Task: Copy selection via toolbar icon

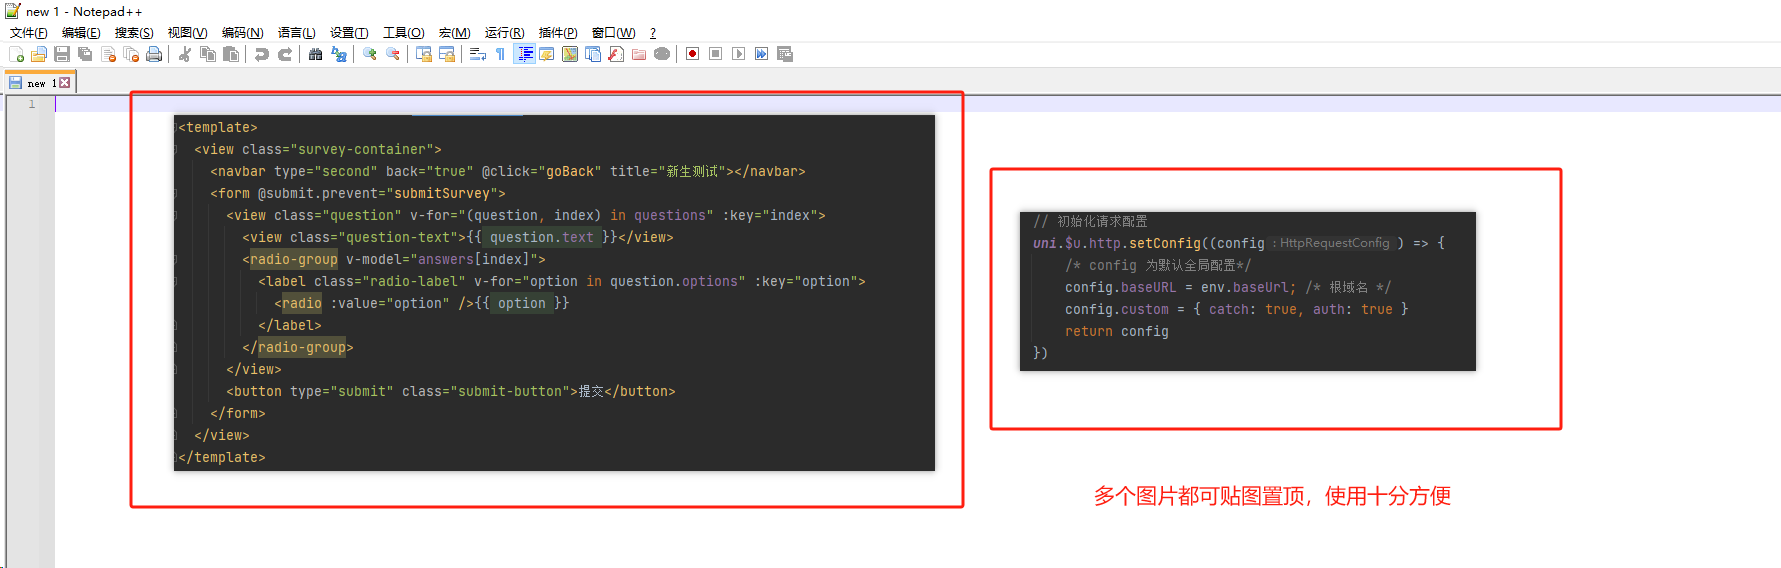Action: (x=208, y=54)
